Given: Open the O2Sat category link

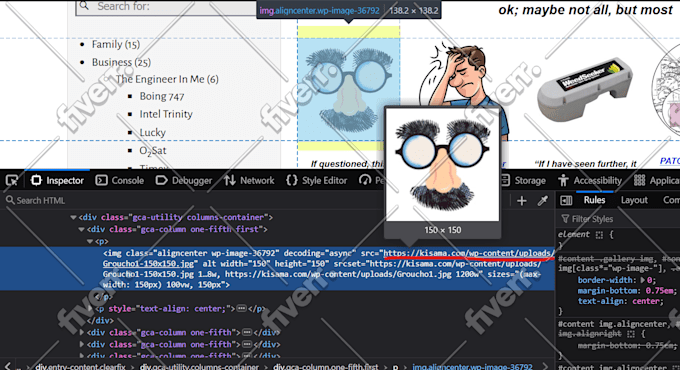Looking at the screenshot, I should [x=153, y=151].
